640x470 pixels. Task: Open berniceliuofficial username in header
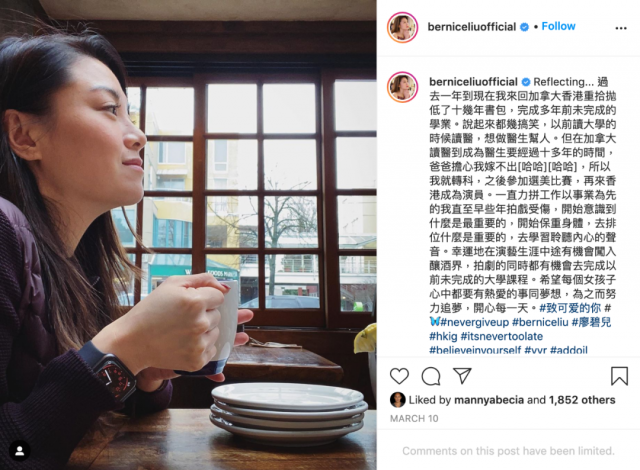pos(471,27)
